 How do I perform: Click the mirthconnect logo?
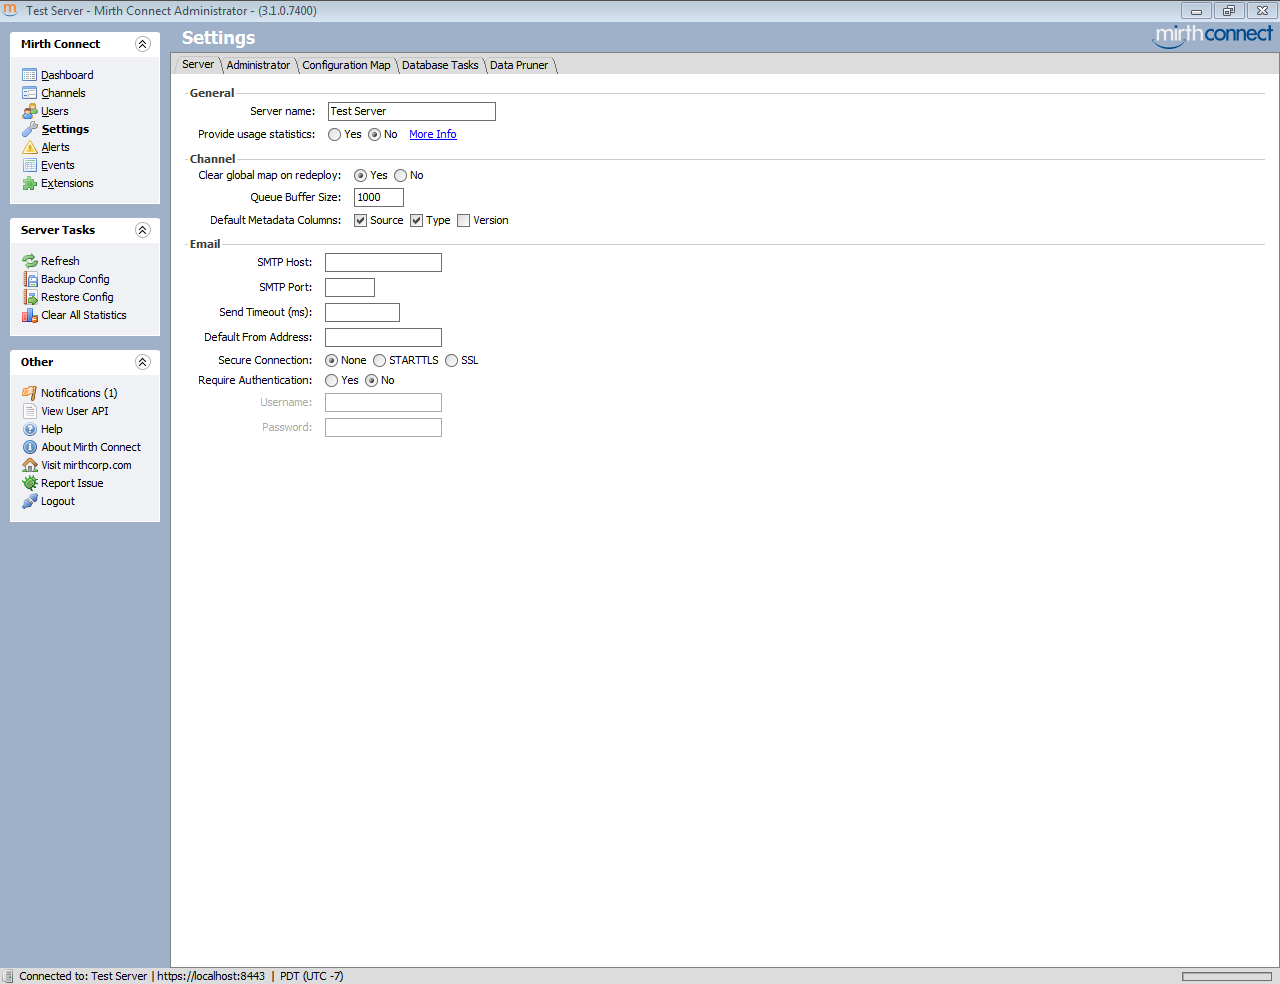(x=1213, y=36)
